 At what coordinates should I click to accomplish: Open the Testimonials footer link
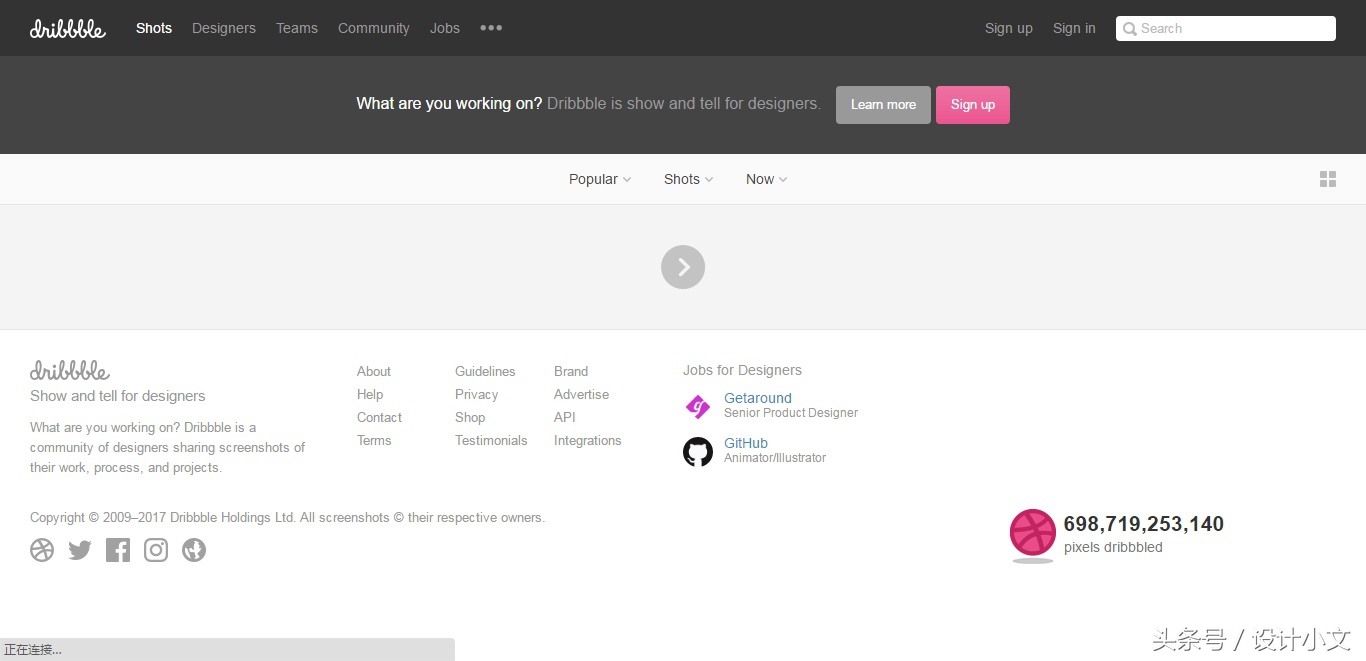[x=491, y=440]
